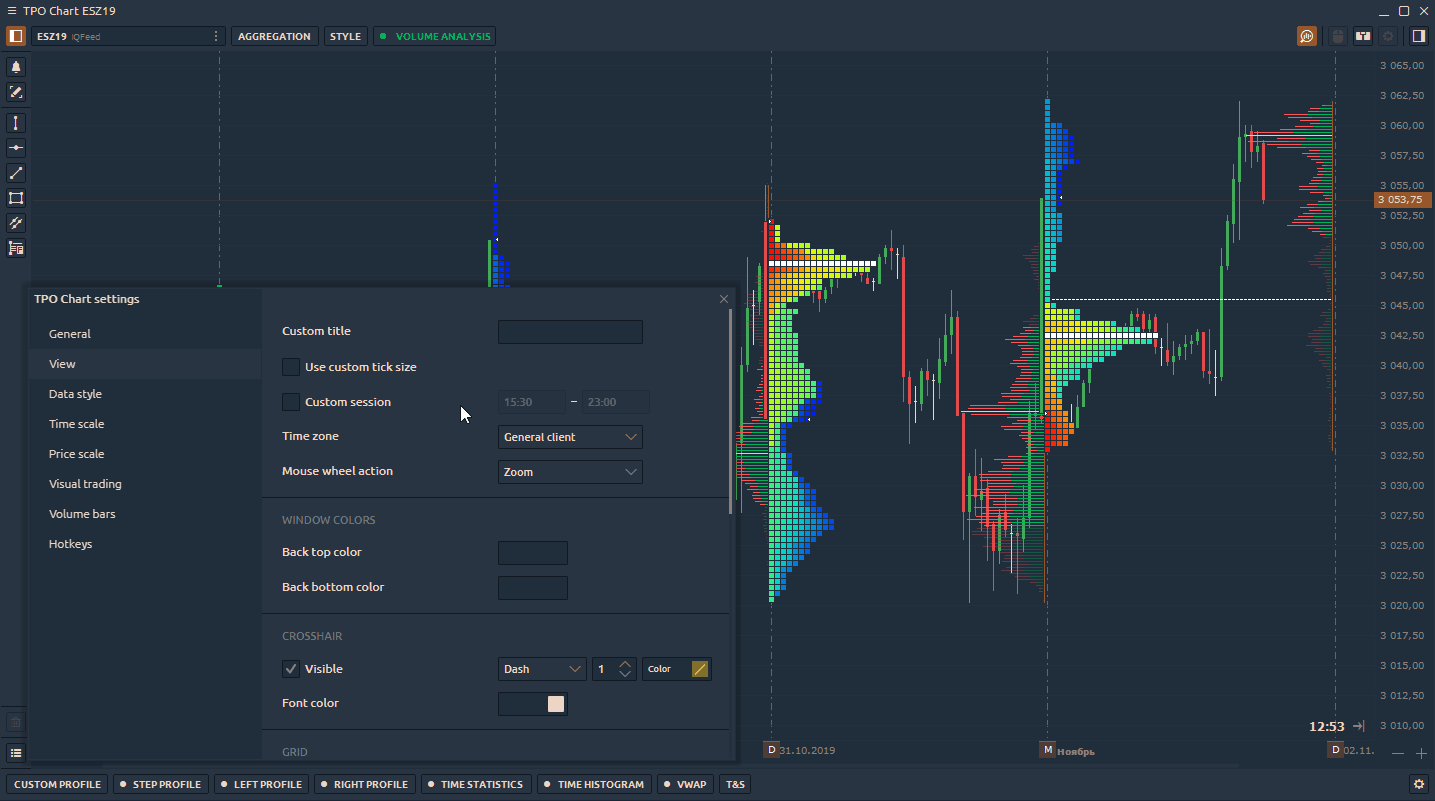The width and height of the screenshot is (1435, 801).
Task: Click the M marker beside Ноябрь
Action: (1047, 749)
